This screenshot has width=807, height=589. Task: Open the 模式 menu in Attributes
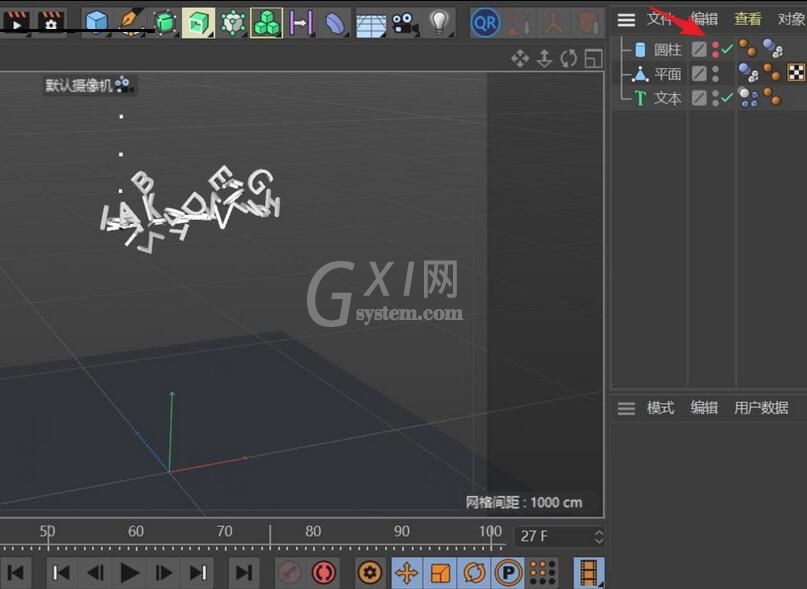[x=660, y=408]
